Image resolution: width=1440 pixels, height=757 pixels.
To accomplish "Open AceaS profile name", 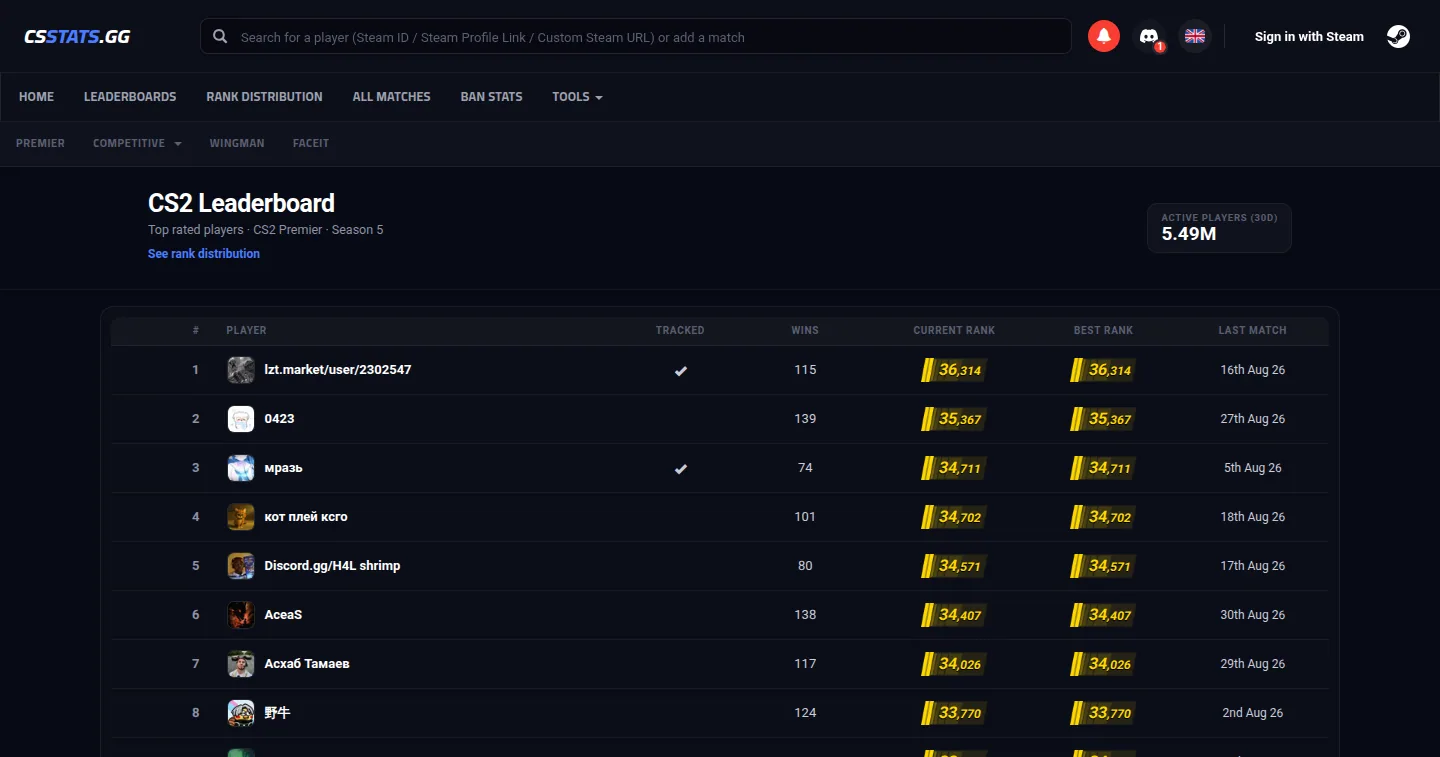I will pos(283,615).
